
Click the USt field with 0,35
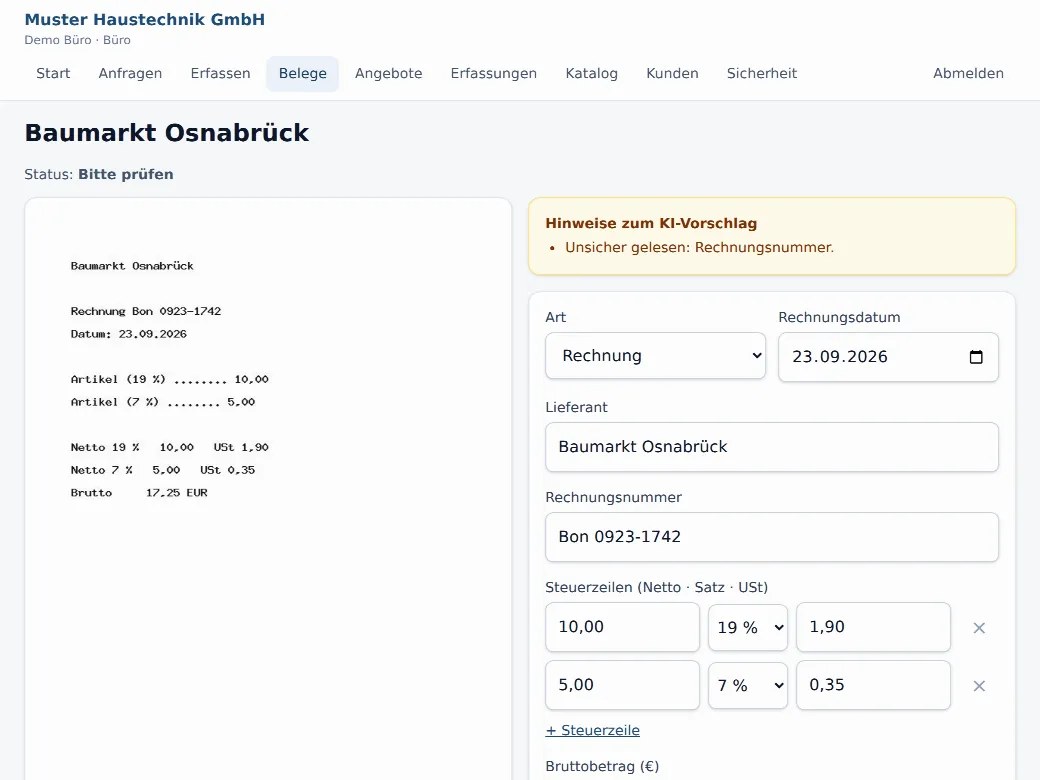tap(873, 686)
